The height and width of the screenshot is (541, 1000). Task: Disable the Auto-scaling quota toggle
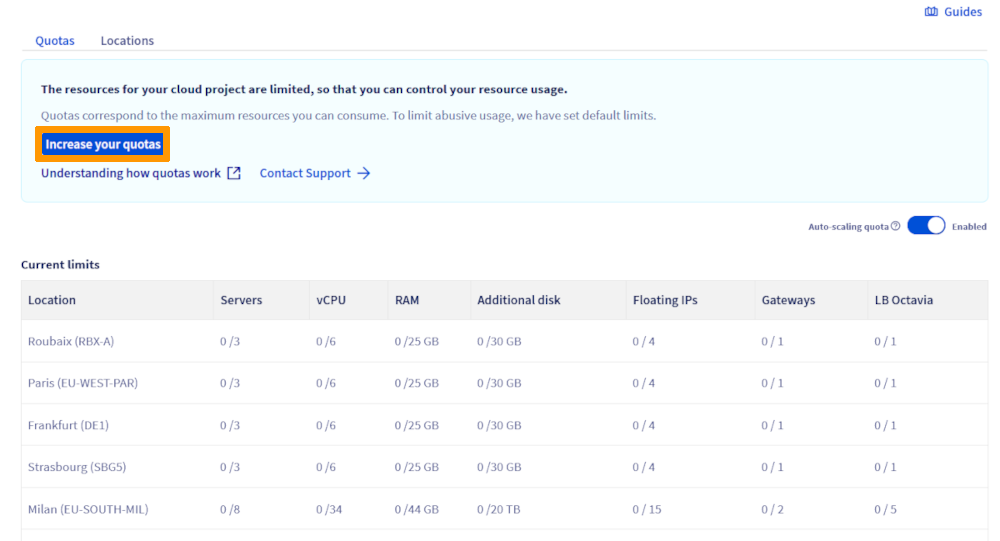tap(926, 226)
